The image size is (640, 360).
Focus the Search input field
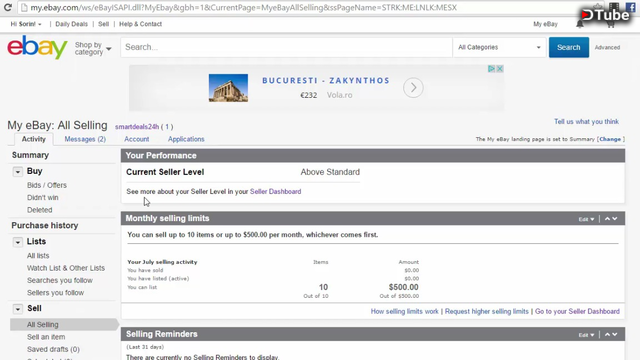pos(286,47)
